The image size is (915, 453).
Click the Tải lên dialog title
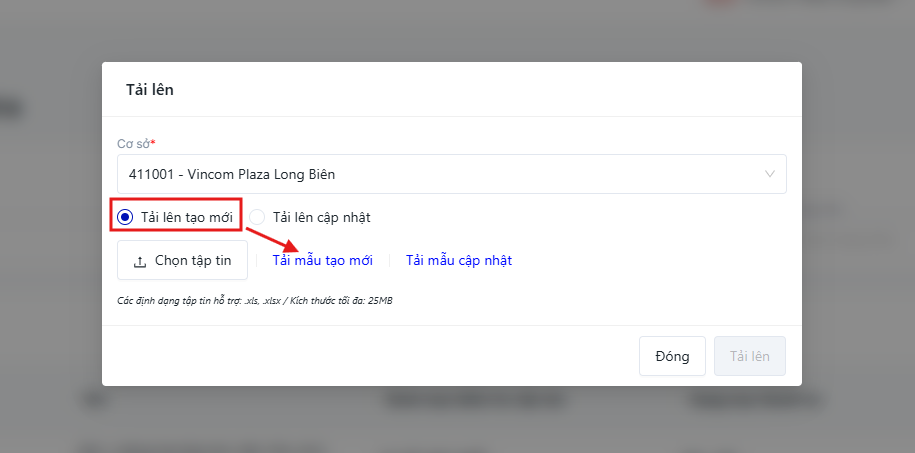[x=150, y=90]
